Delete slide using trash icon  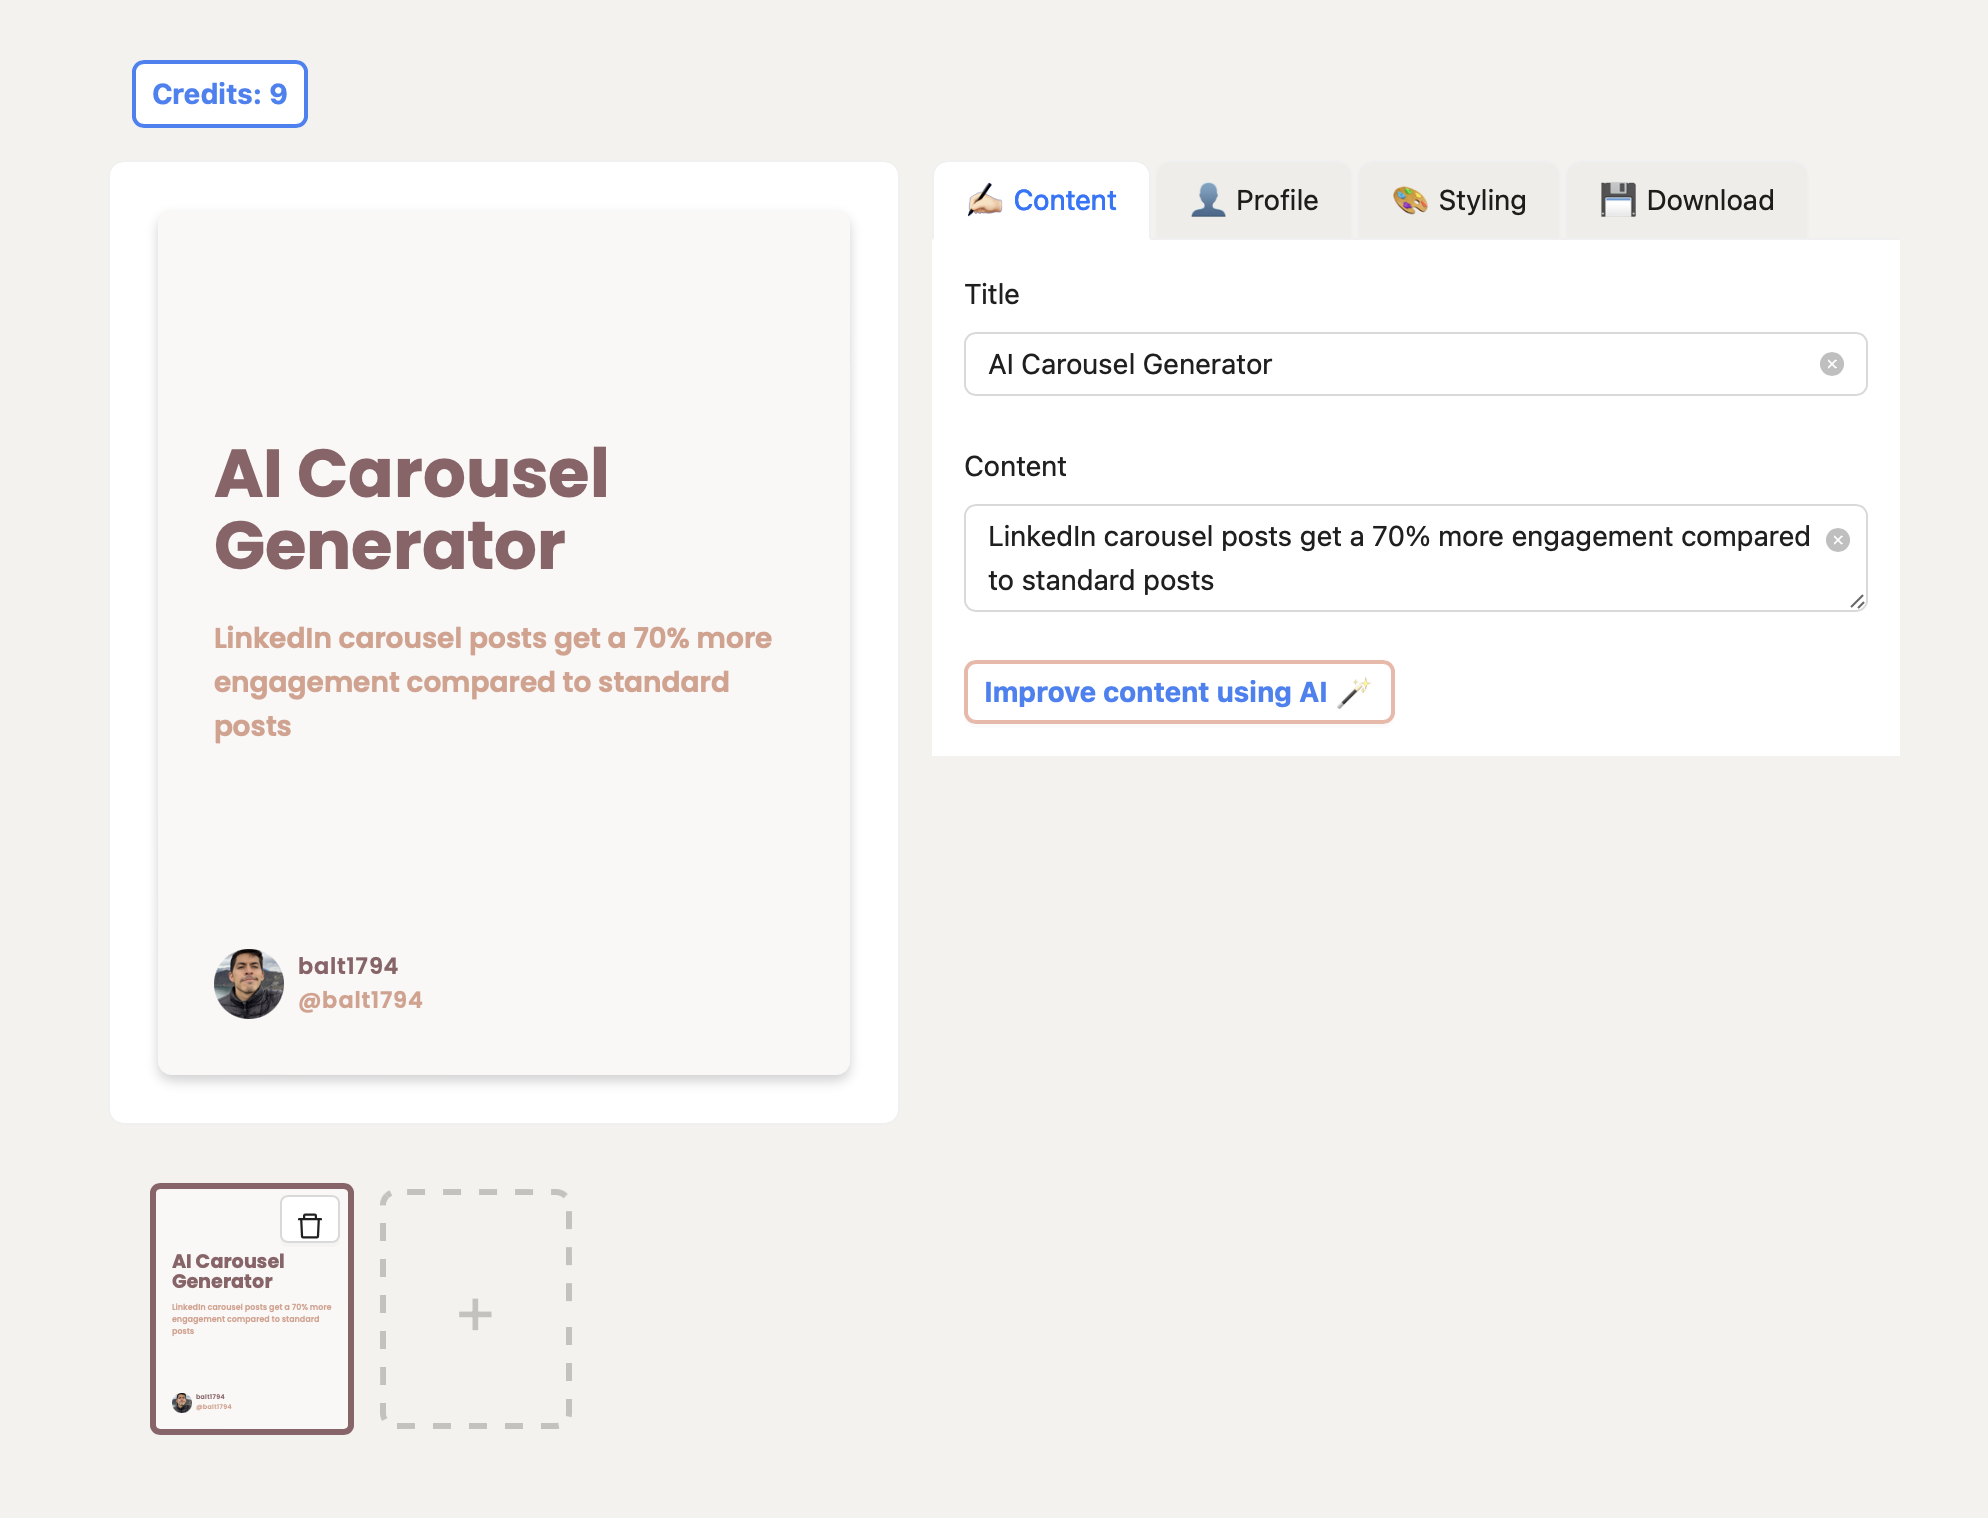tap(310, 1224)
